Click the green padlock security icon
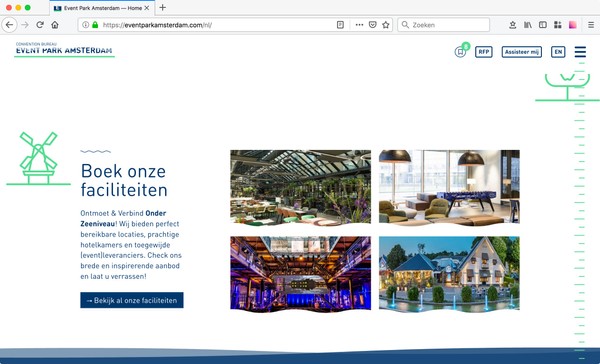Screen dimensions: 600x364 (x=95, y=25)
